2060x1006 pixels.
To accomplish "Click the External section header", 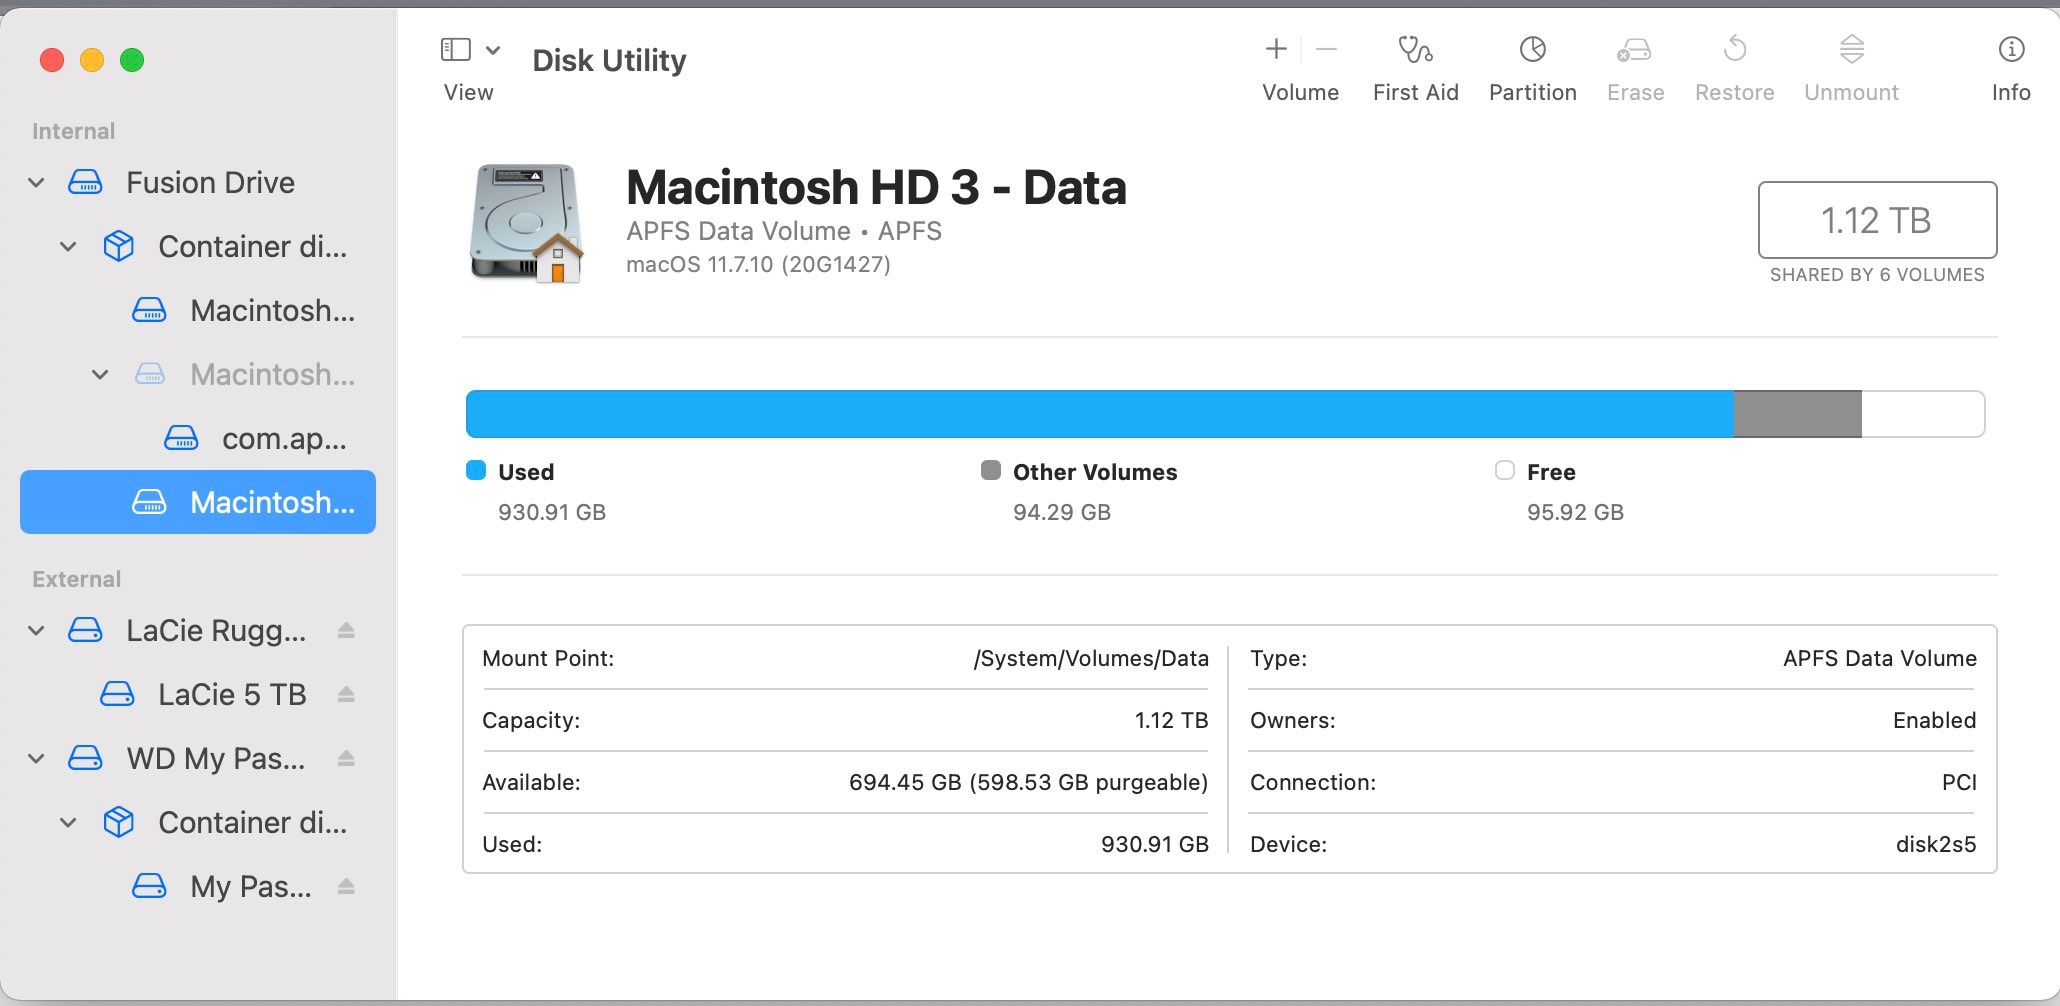I will (x=76, y=579).
